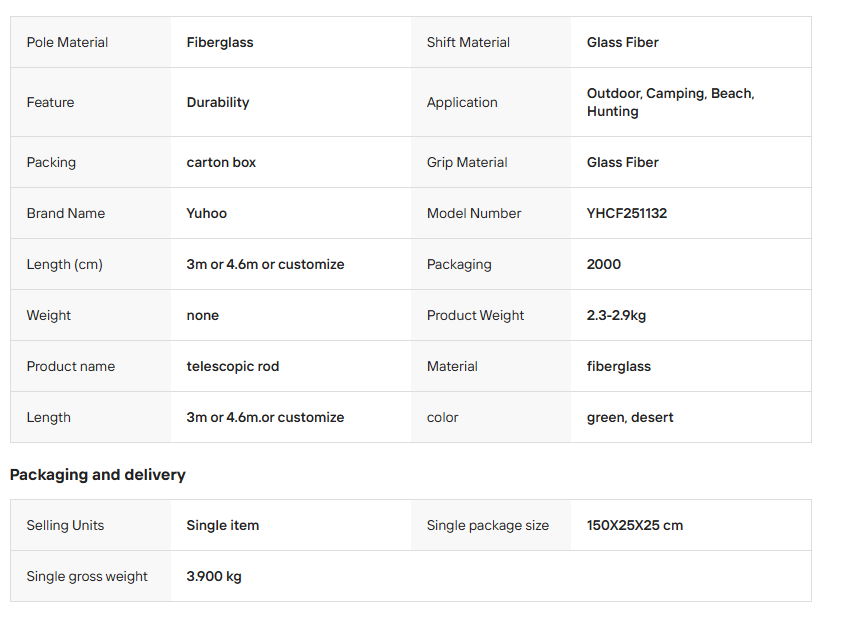
Task: Click the Yuhoo brand name value
Action: [207, 213]
